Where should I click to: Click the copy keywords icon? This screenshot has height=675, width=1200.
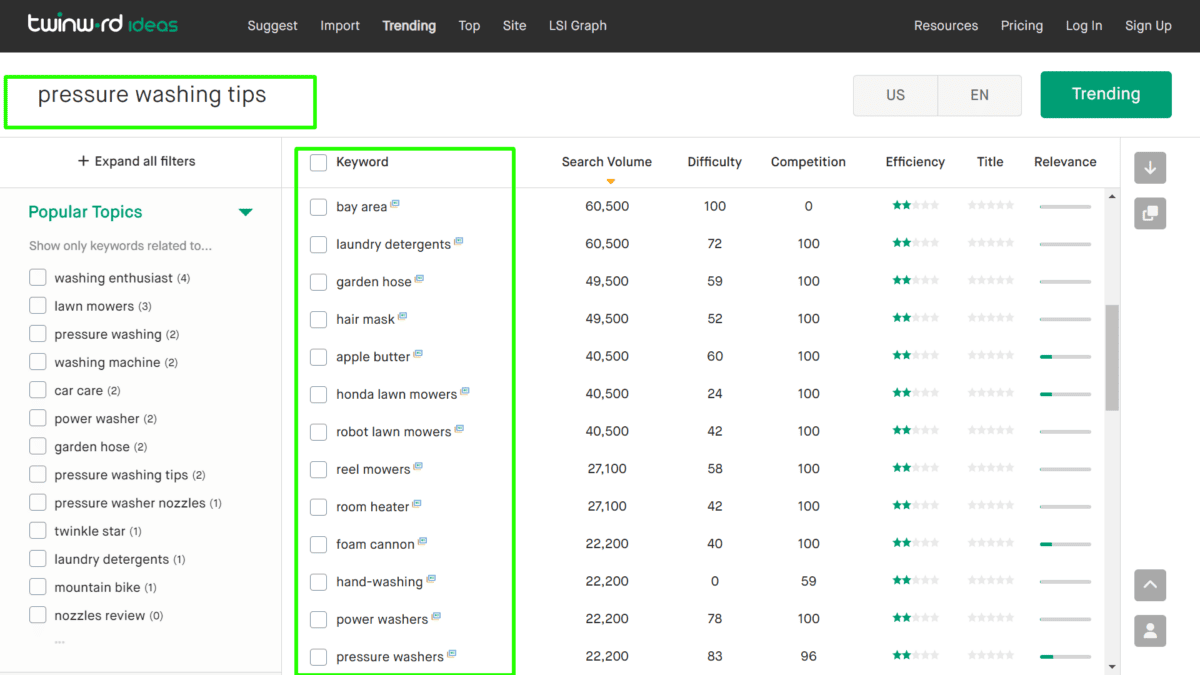(x=1150, y=213)
